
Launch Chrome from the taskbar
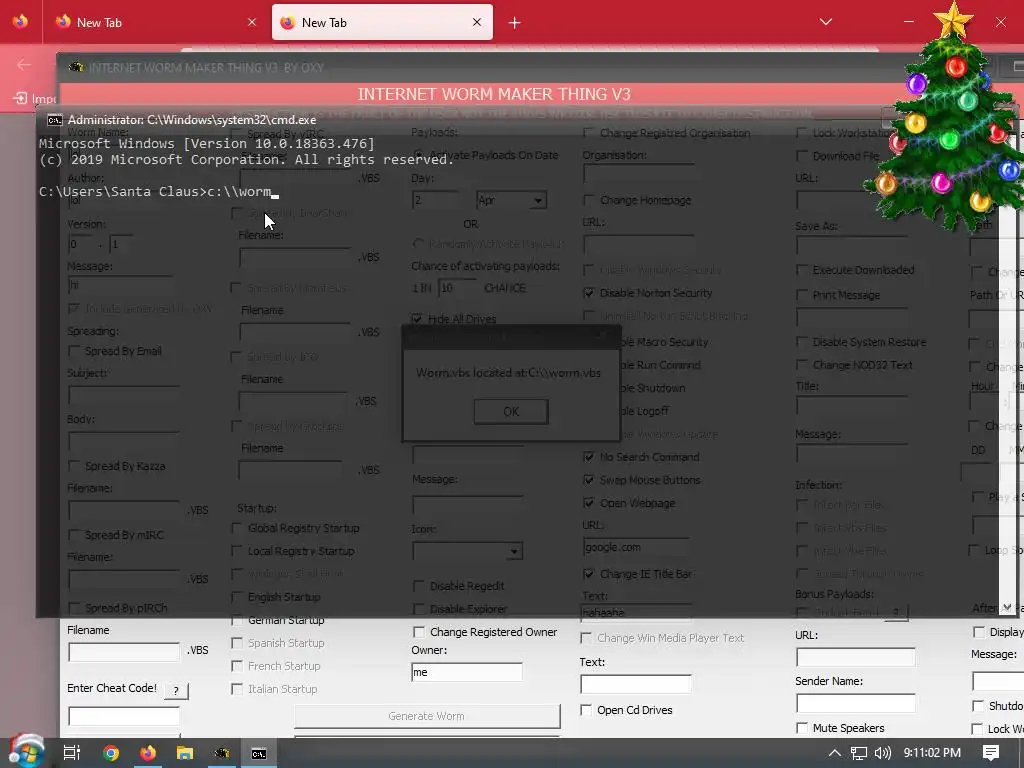point(111,753)
